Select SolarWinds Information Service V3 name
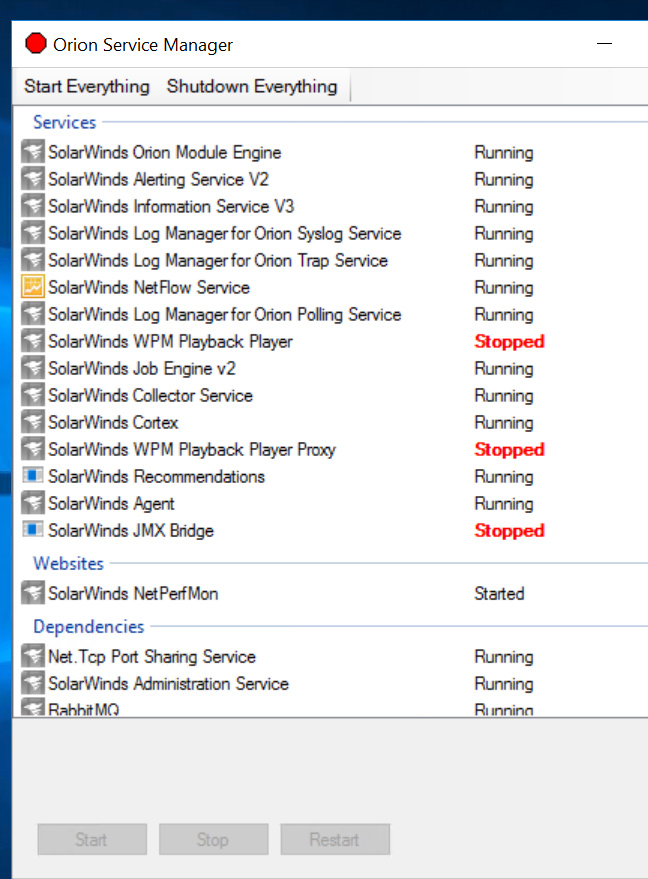This screenshot has width=648, height=879. tap(171, 206)
